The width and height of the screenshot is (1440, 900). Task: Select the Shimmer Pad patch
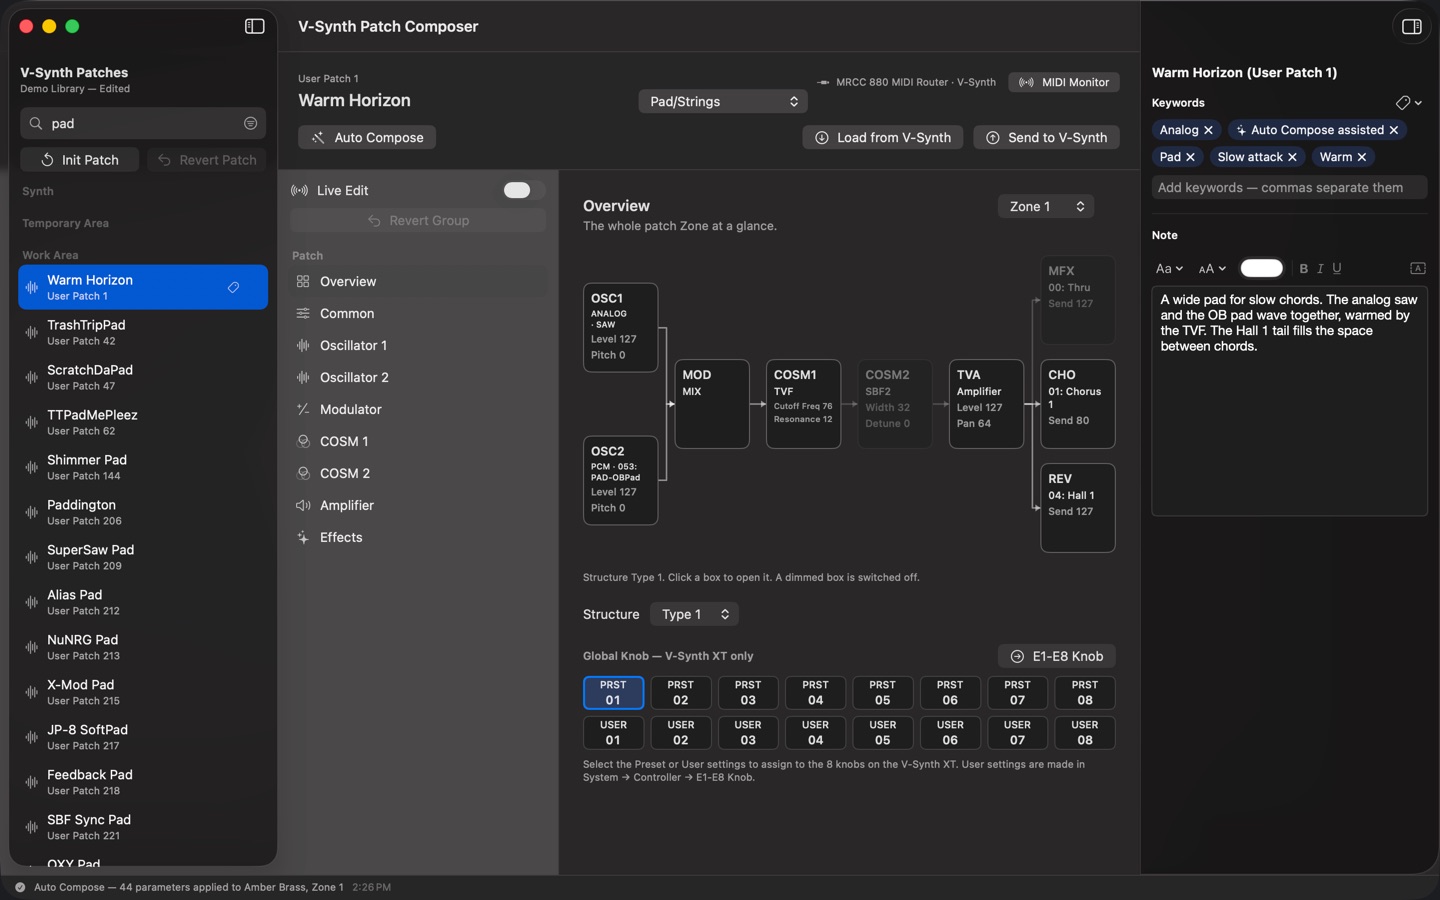point(143,467)
